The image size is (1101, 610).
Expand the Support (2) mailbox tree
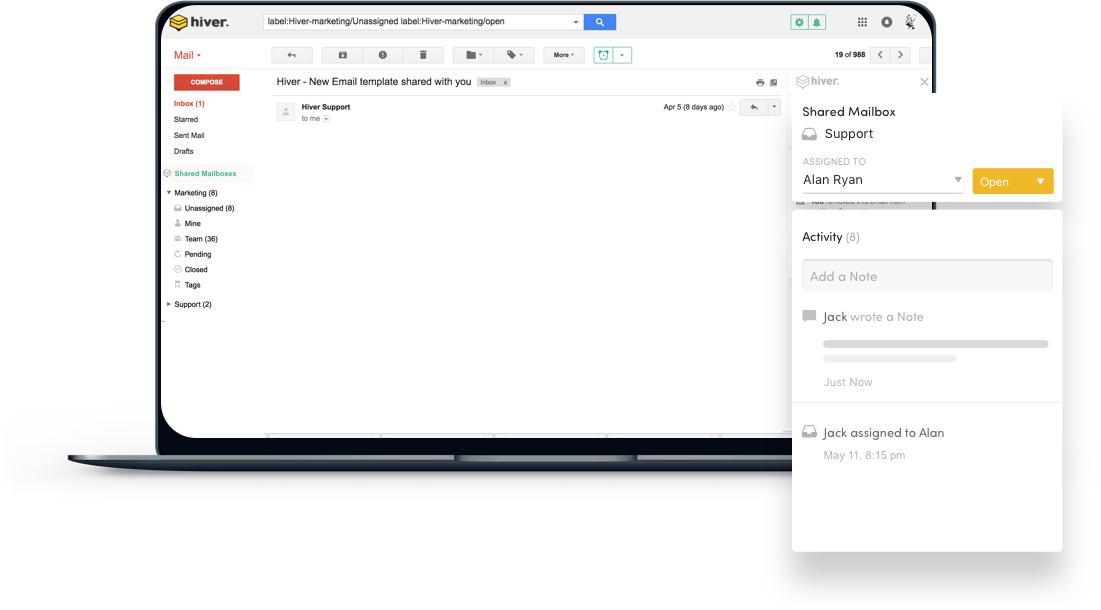tap(169, 304)
